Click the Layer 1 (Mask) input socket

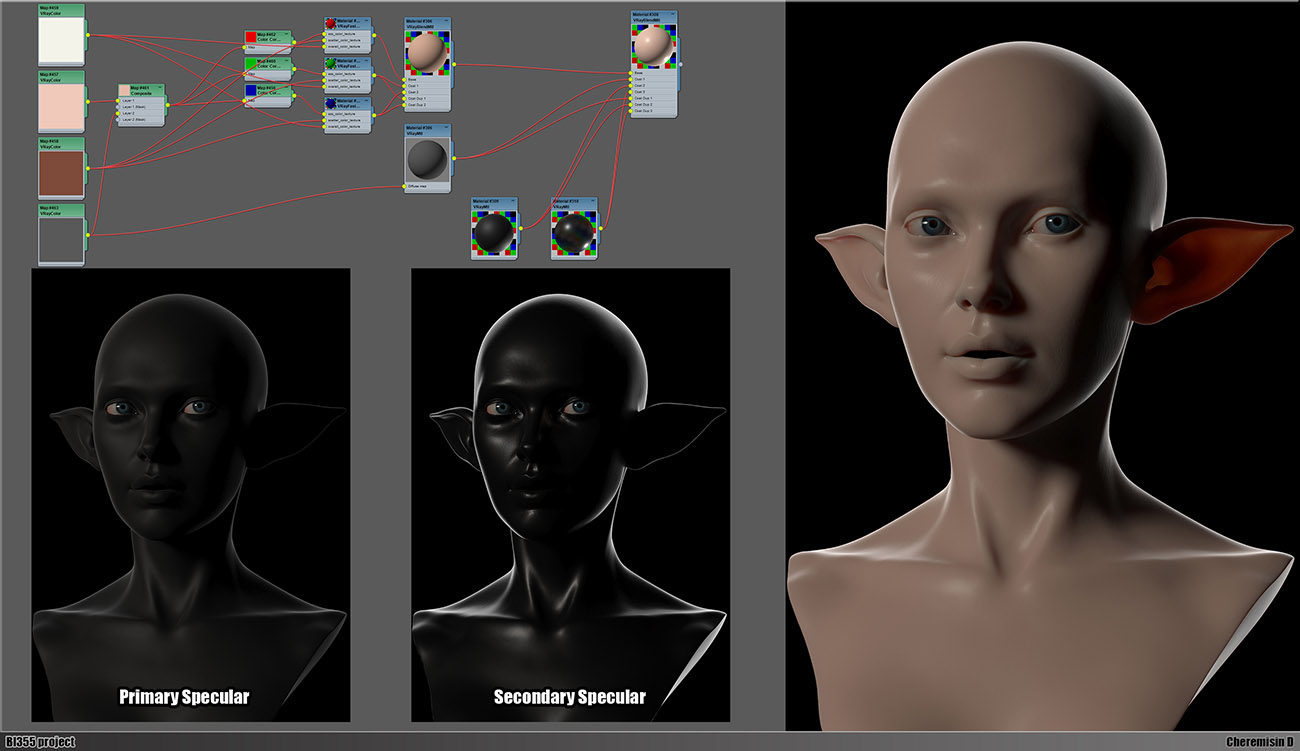[117, 107]
